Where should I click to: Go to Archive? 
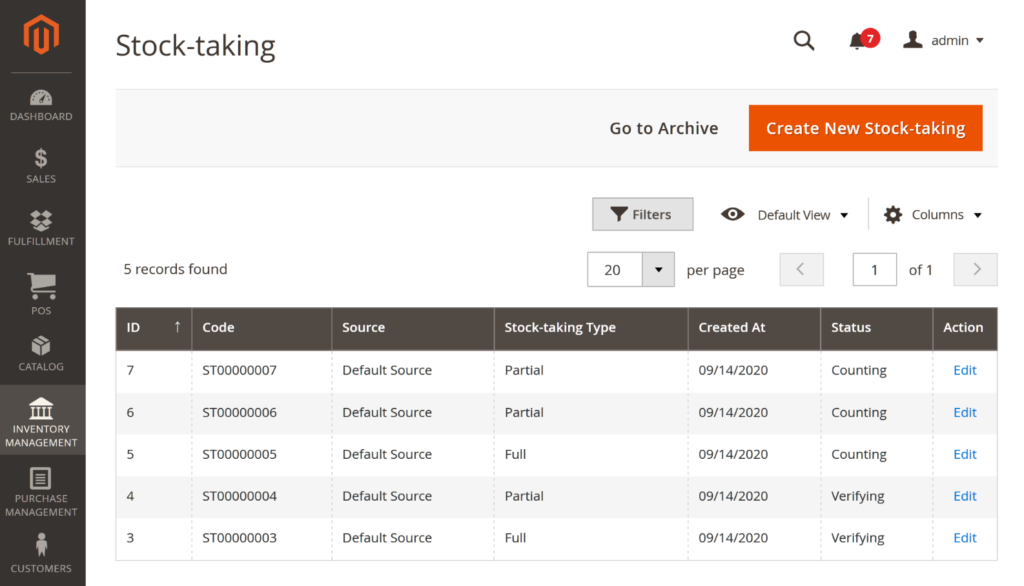click(663, 128)
